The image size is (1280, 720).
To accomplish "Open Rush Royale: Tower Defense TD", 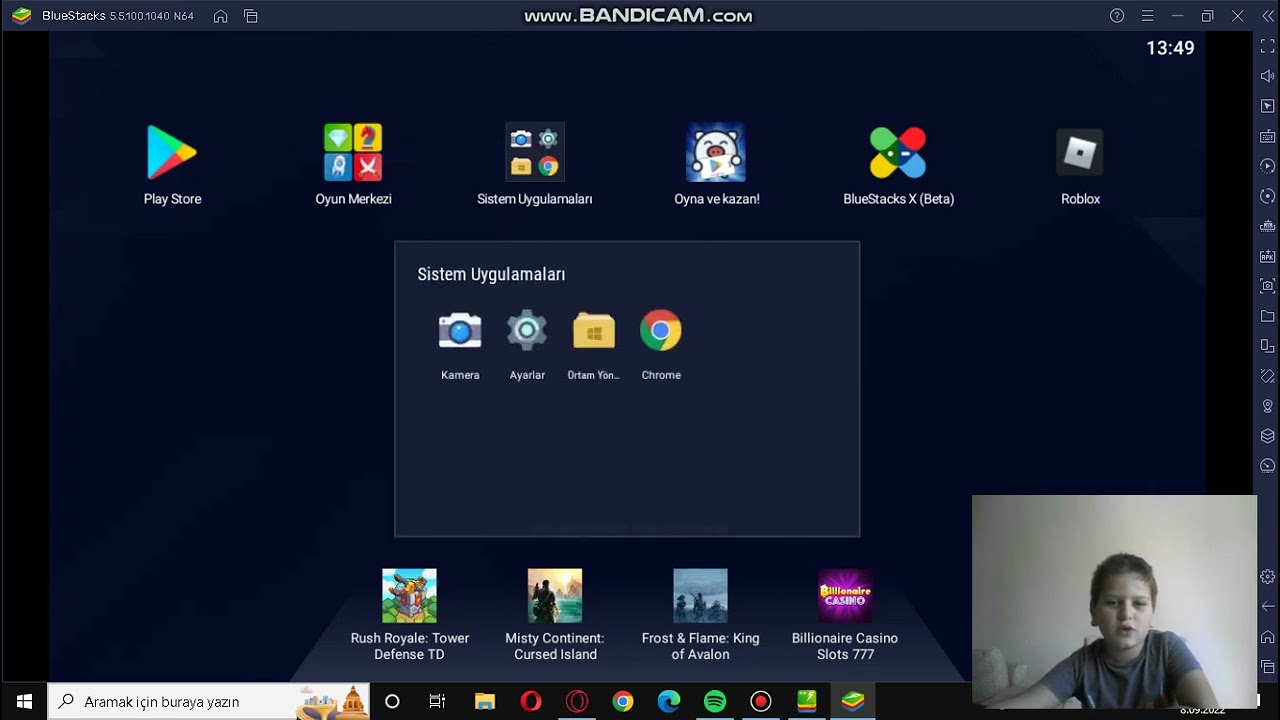I will click(x=409, y=595).
